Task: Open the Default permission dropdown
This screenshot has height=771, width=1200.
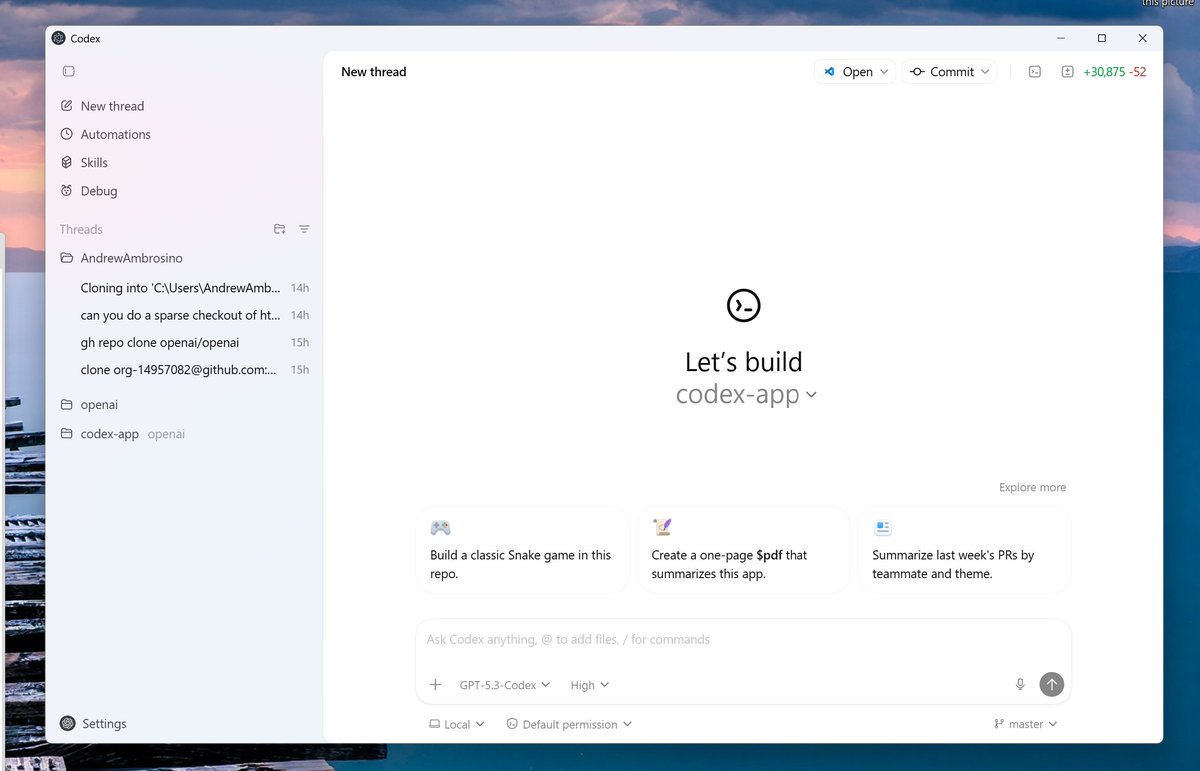Action: pos(569,724)
